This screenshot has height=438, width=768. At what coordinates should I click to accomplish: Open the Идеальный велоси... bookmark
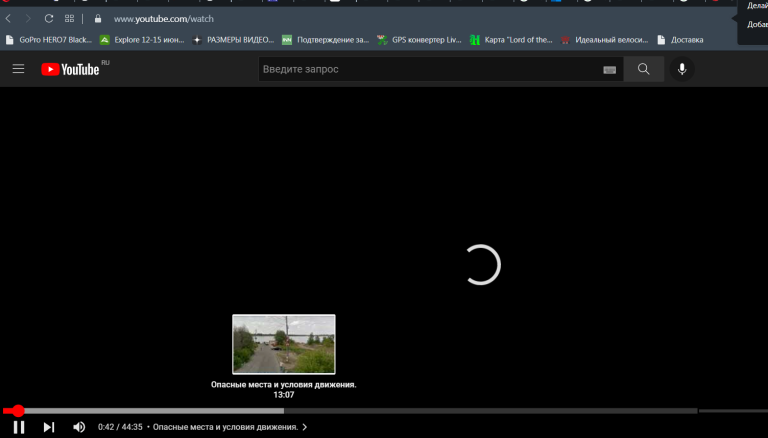[x=604, y=40]
